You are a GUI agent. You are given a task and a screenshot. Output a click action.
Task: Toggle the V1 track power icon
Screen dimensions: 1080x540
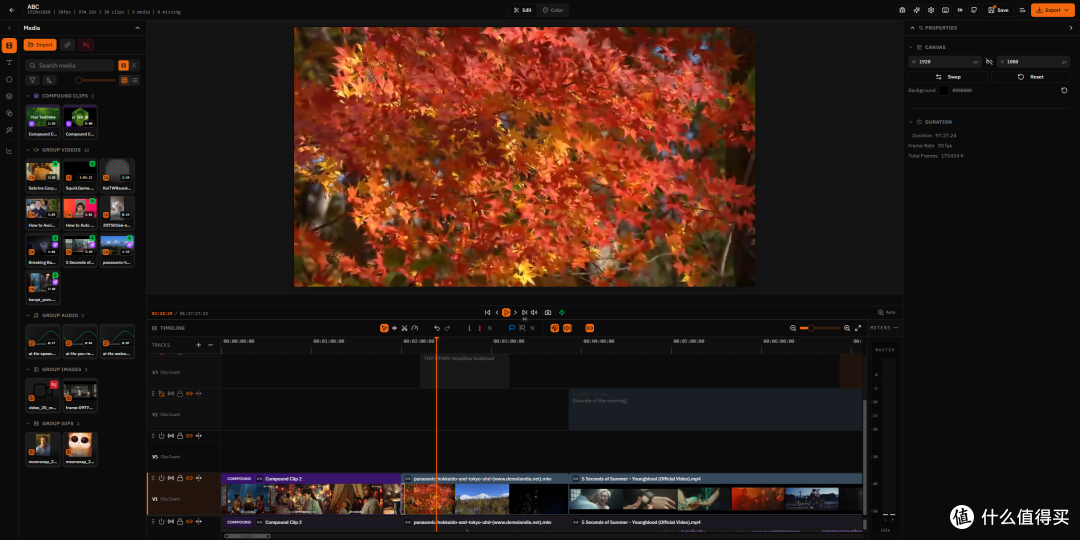click(161, 478)
